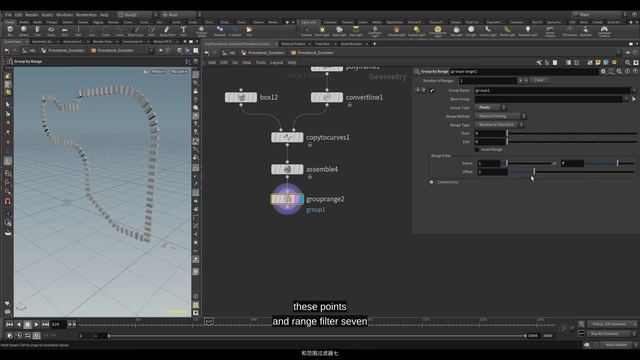
Task: Expand the Connectivity section
Action: coord(431,182)
